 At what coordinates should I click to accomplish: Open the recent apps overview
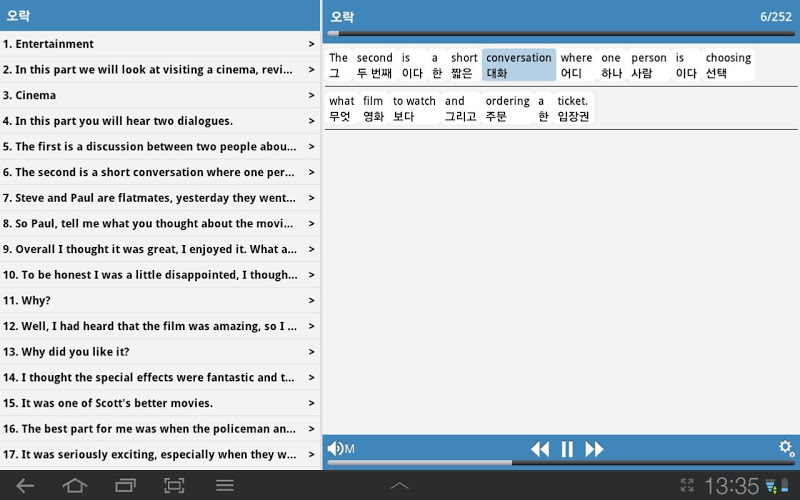click(x=125, y=486)
